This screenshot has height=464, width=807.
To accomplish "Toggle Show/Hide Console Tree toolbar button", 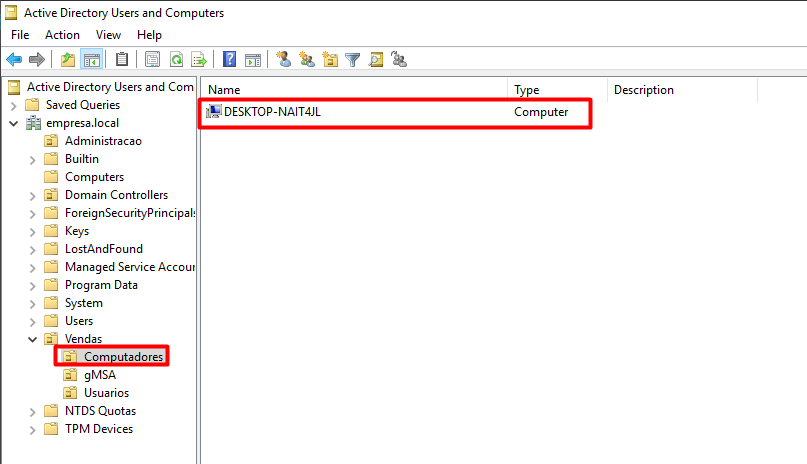I will coord(92,60).
